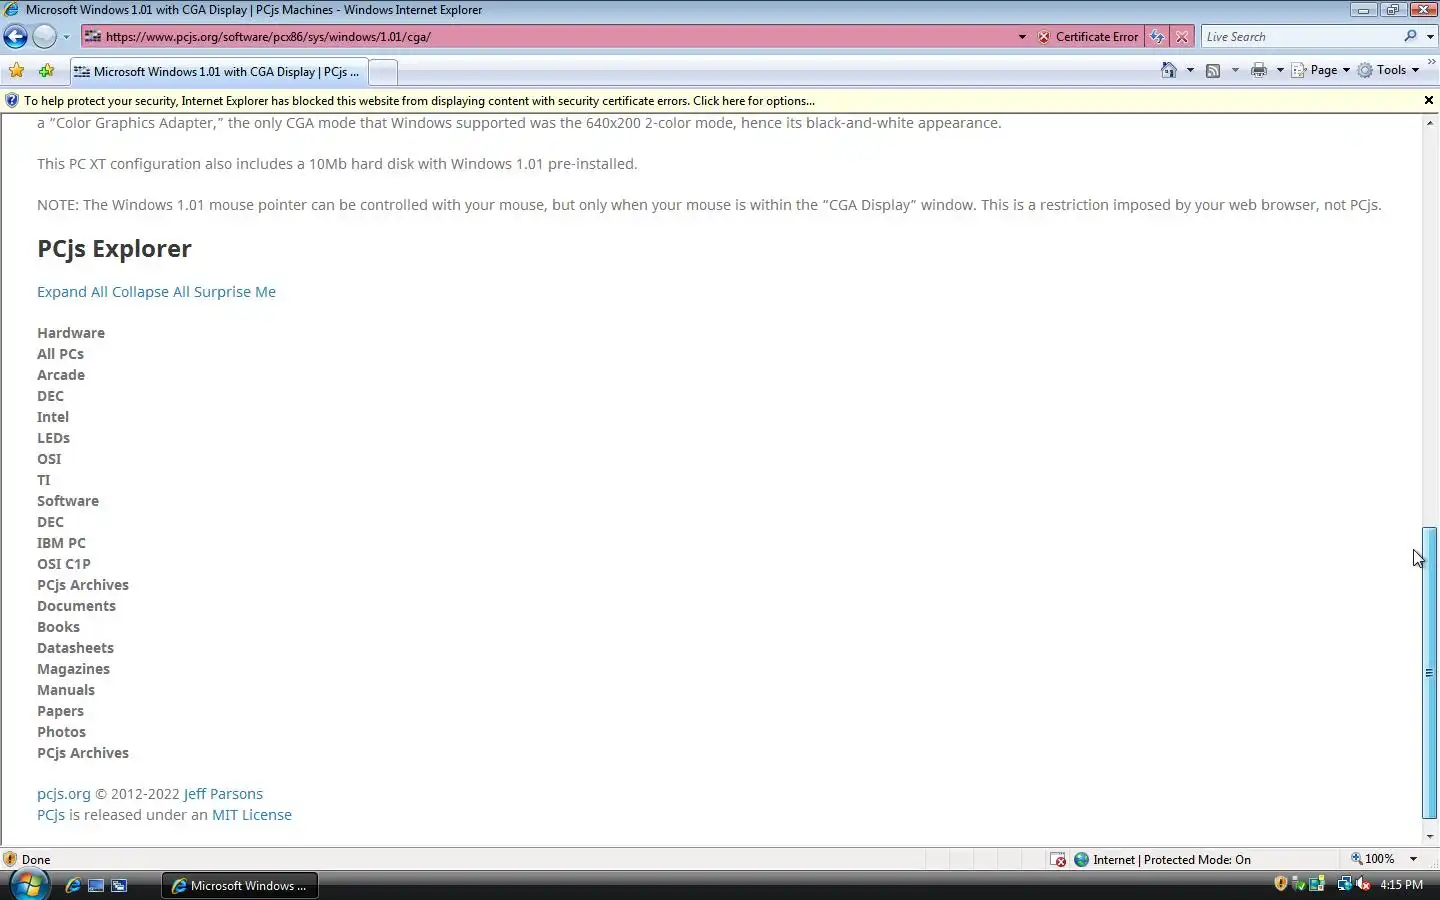Open the Home button dropdown arrow
This screenshot has height=900, width=1440.
click(x=1189, y=70)
